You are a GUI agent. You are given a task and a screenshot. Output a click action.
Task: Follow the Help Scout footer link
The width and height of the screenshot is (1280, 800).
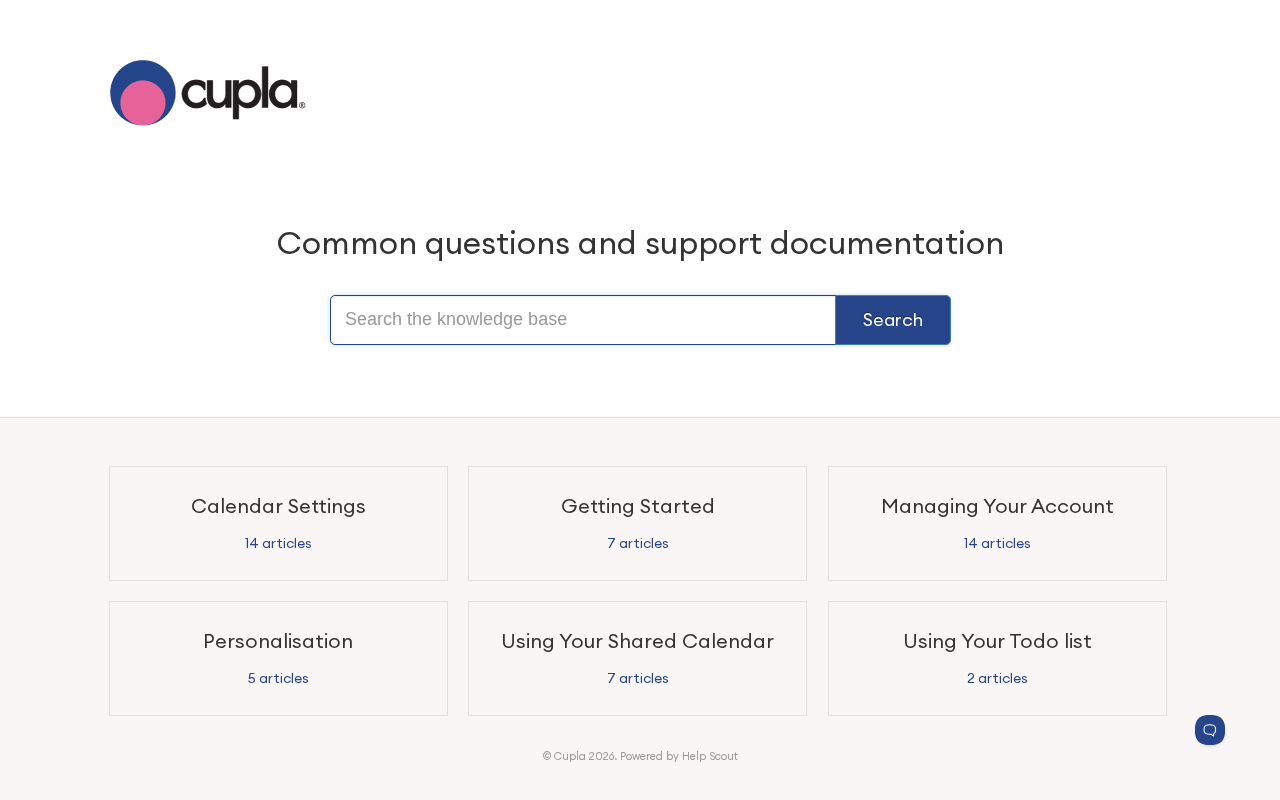[x=709, y=757]
